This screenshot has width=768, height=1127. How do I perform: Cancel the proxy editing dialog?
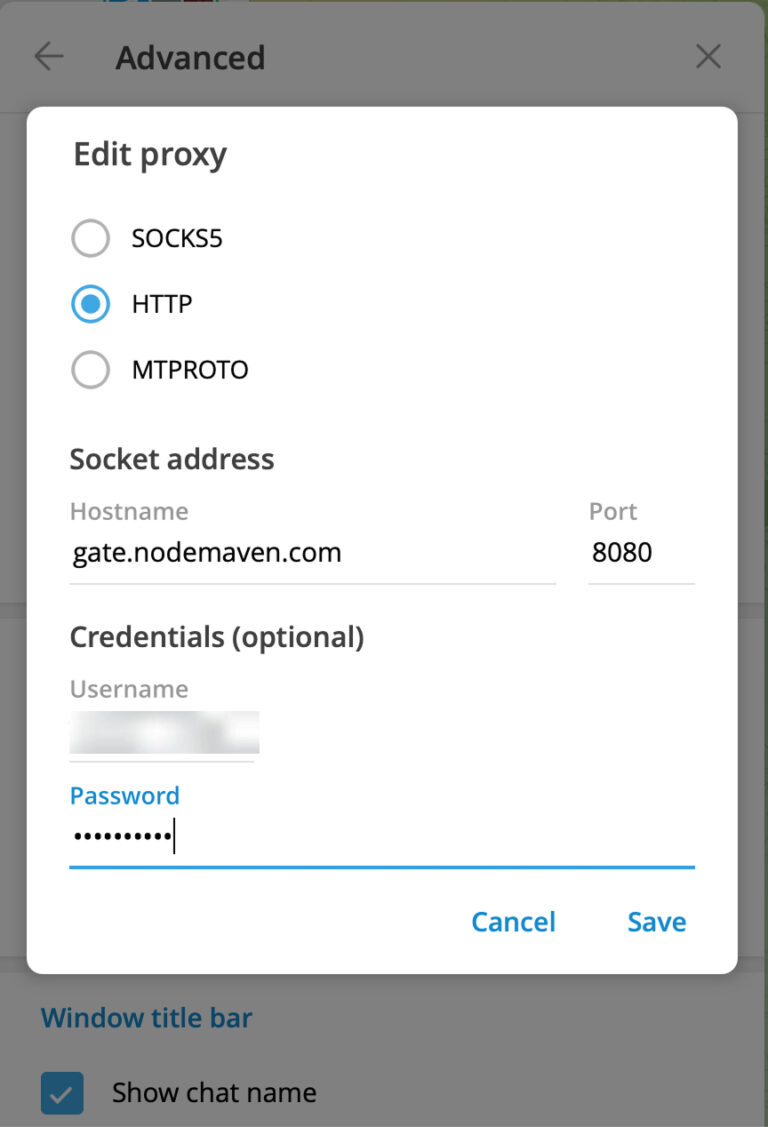point(513,921)
